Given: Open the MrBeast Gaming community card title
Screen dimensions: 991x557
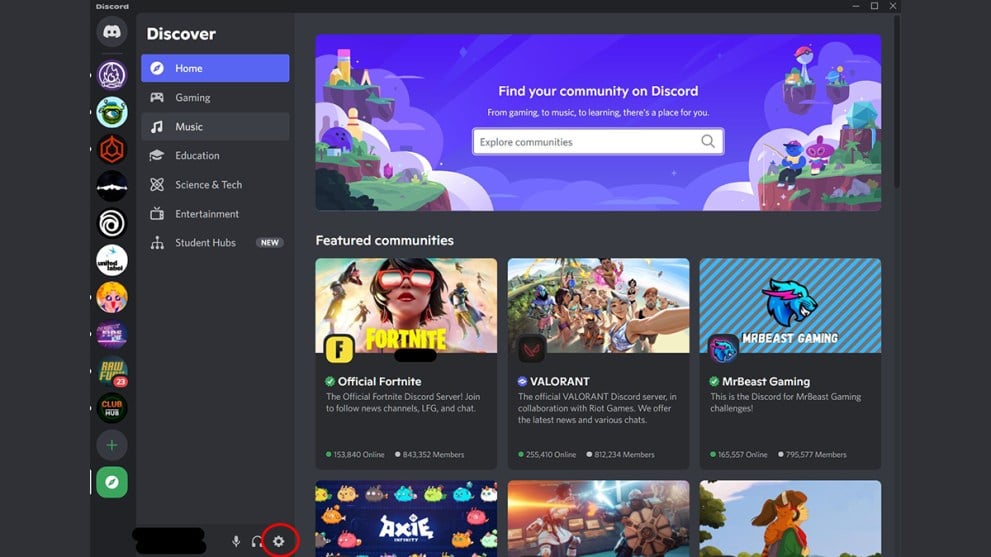Looking at the screenshot, I should pyautogui.click(x=765, y=381).
